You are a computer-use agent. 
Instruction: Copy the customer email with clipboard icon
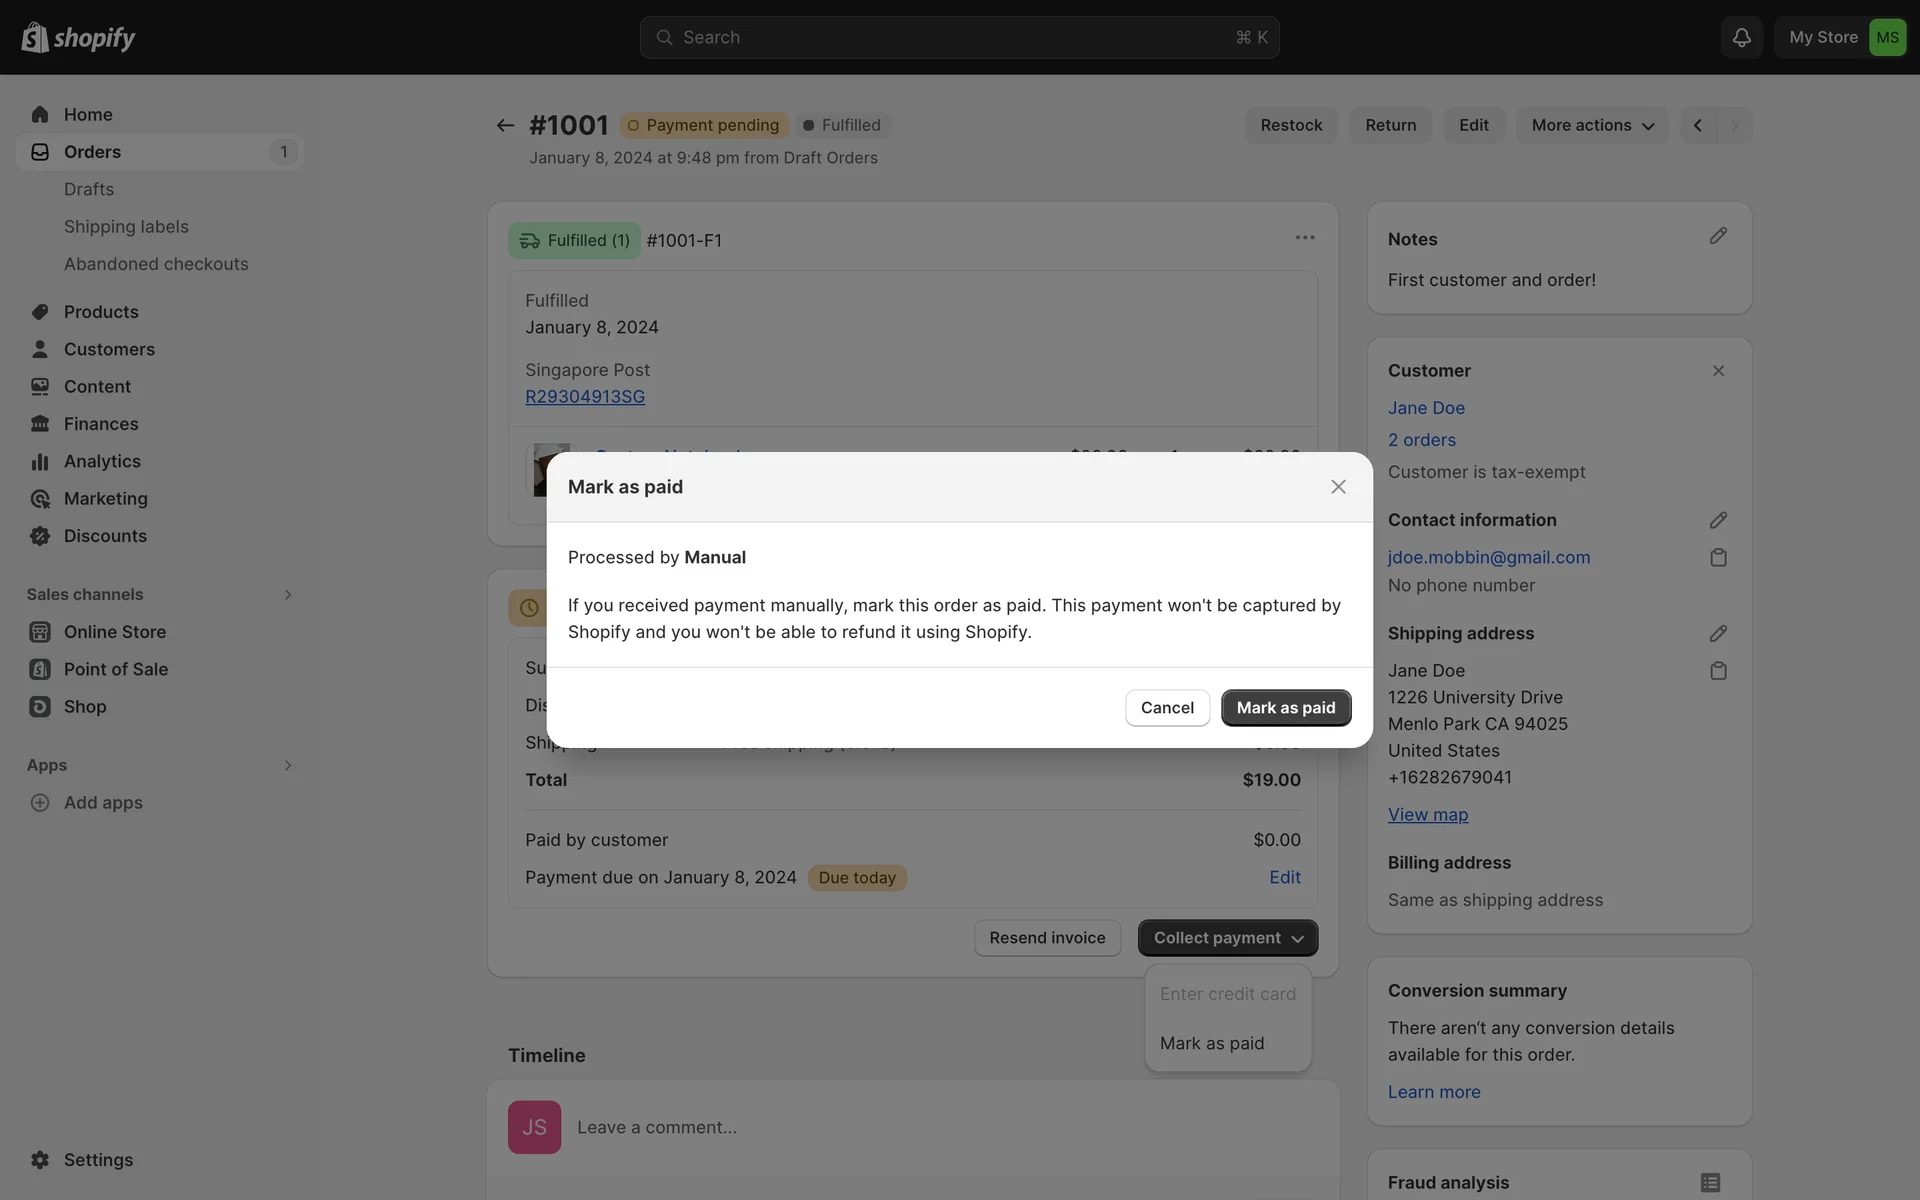click(1718, 557)
